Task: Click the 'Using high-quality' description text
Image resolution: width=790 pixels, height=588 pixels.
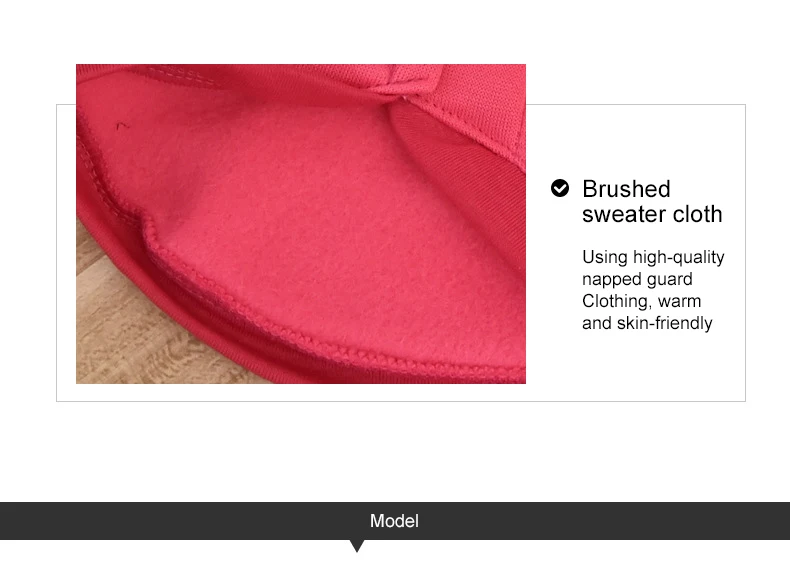Action: (653, 257)
